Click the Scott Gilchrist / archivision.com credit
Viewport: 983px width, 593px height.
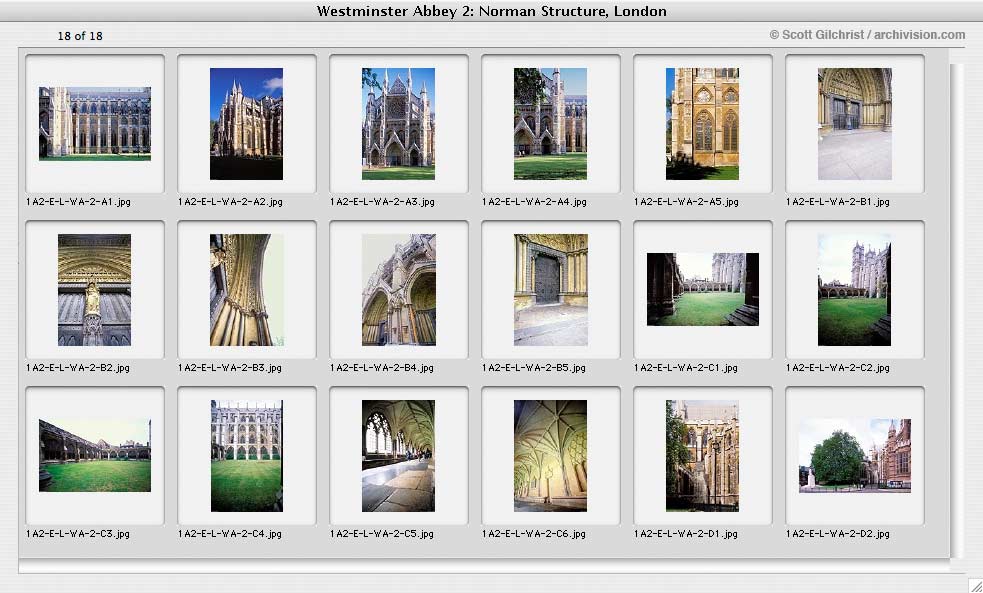click(867, 35)
